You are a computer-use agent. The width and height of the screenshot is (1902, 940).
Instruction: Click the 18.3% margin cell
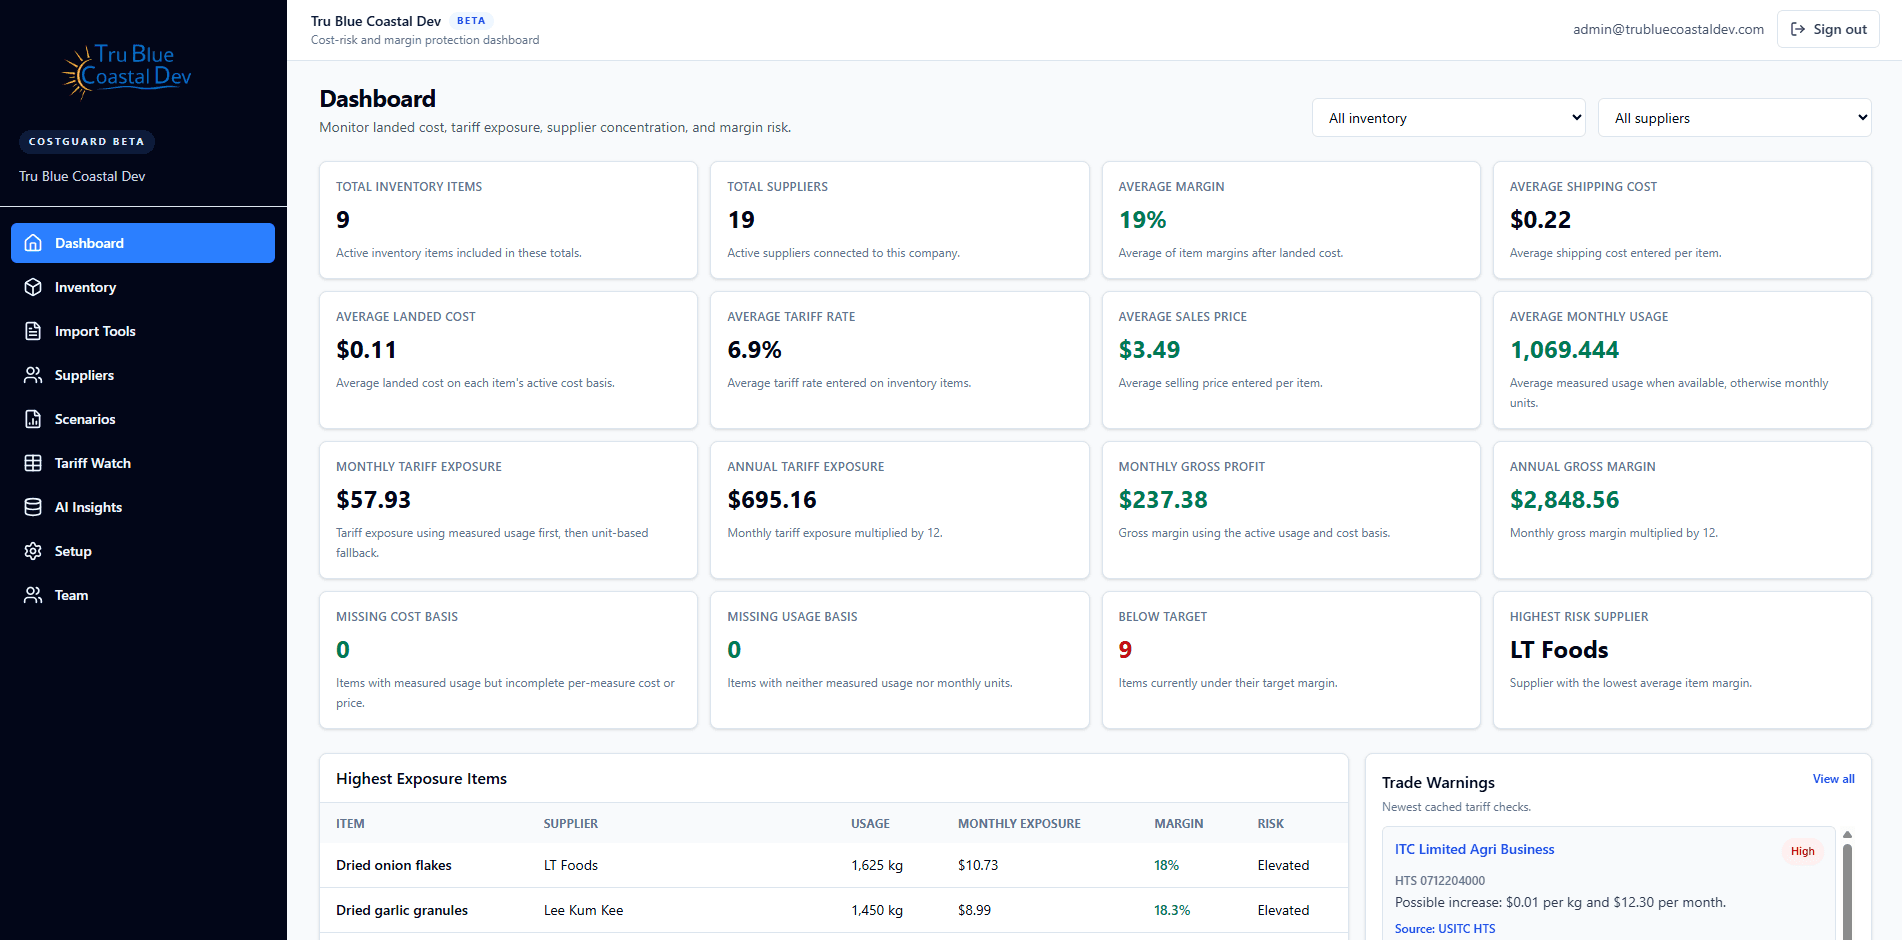tap(1172, 910)
